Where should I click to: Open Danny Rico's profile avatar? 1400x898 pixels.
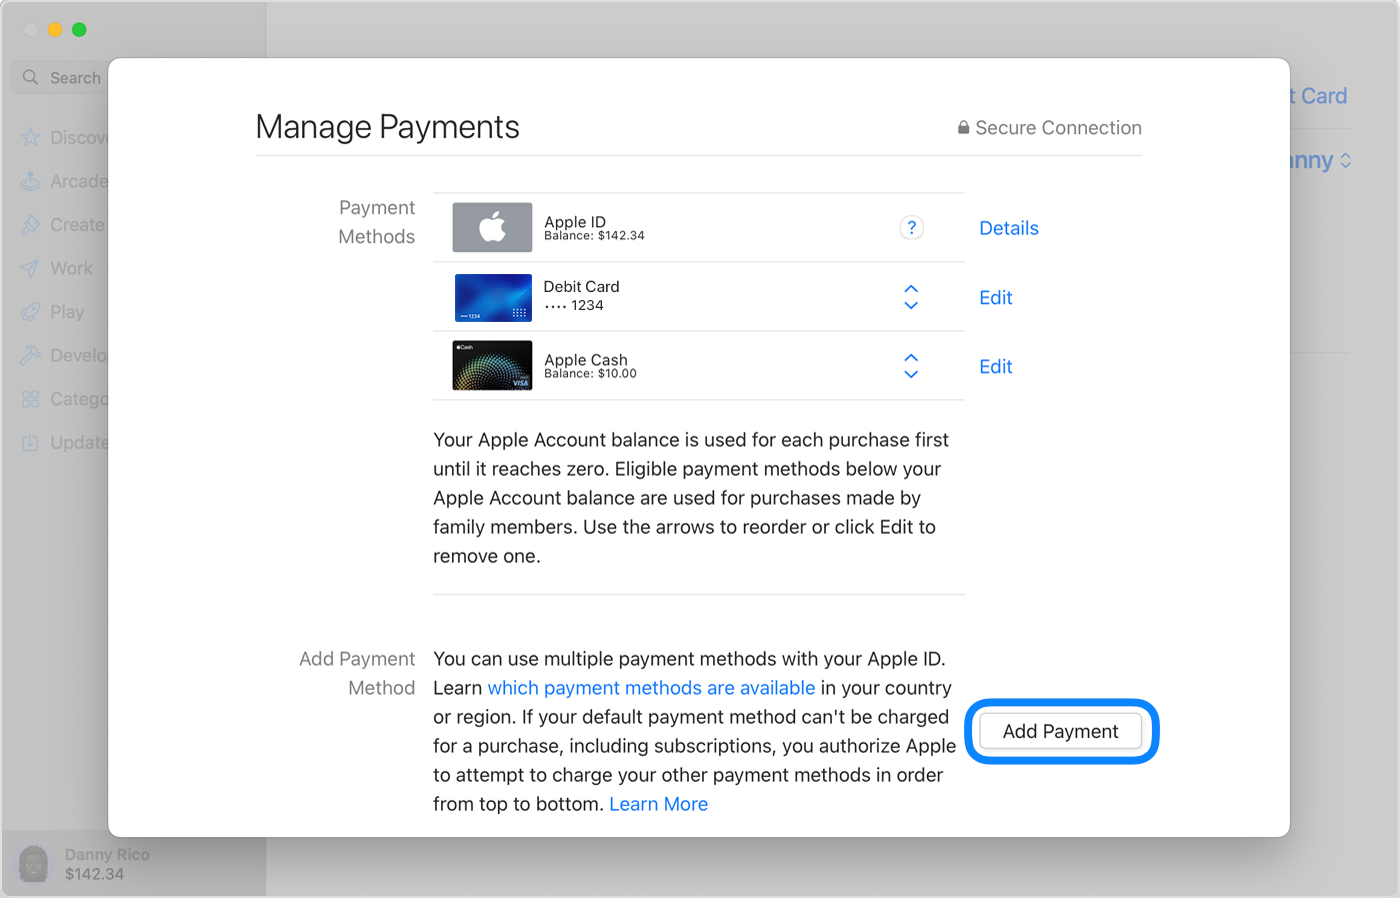coord(33,863)
